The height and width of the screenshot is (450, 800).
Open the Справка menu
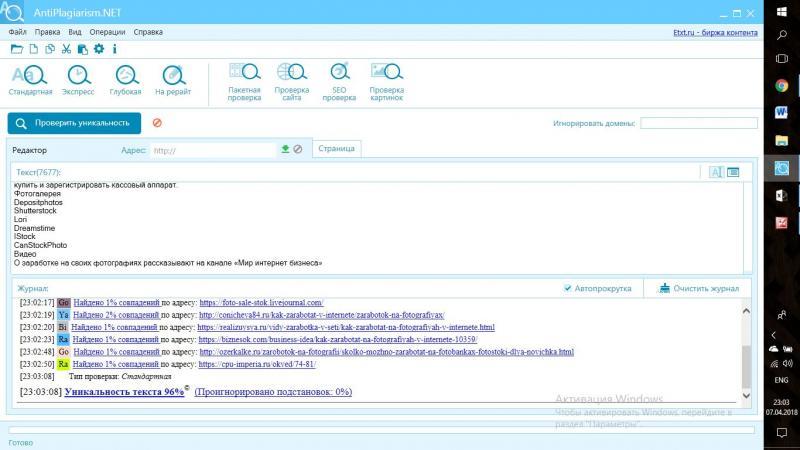click(148, 32)
